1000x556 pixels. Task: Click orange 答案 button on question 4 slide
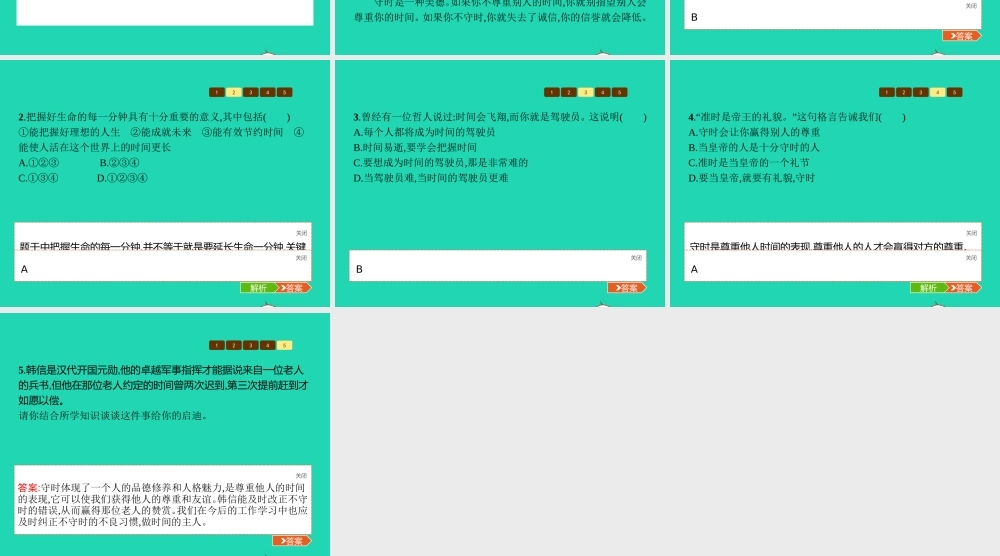(964, 288)
